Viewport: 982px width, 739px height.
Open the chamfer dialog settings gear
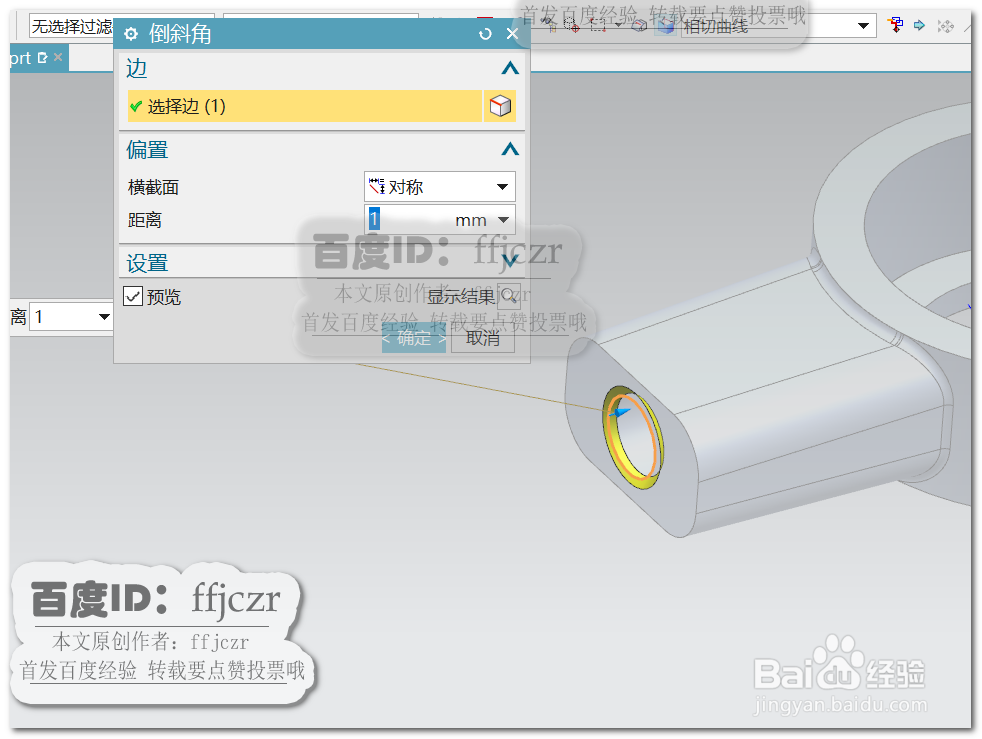[x=131, y=34]
